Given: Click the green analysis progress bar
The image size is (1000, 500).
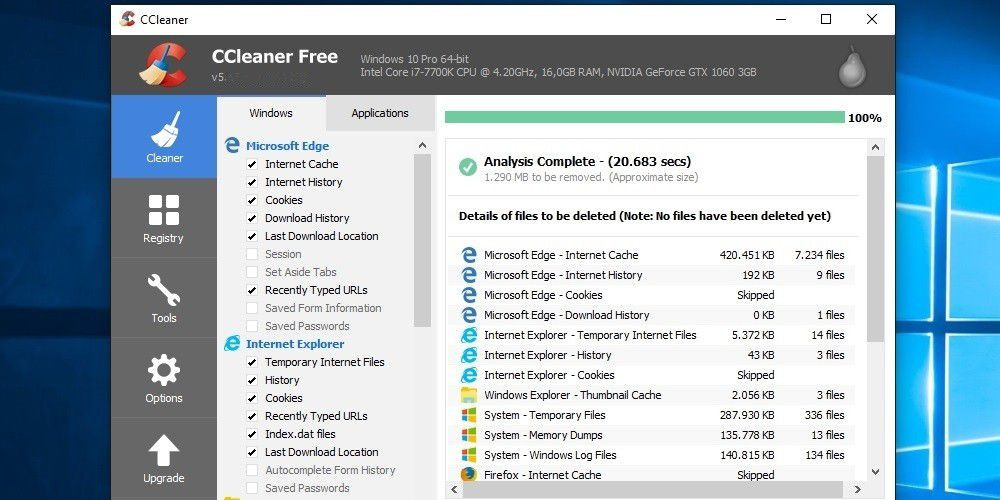Looking at the screenshot, I should (644, 117).
